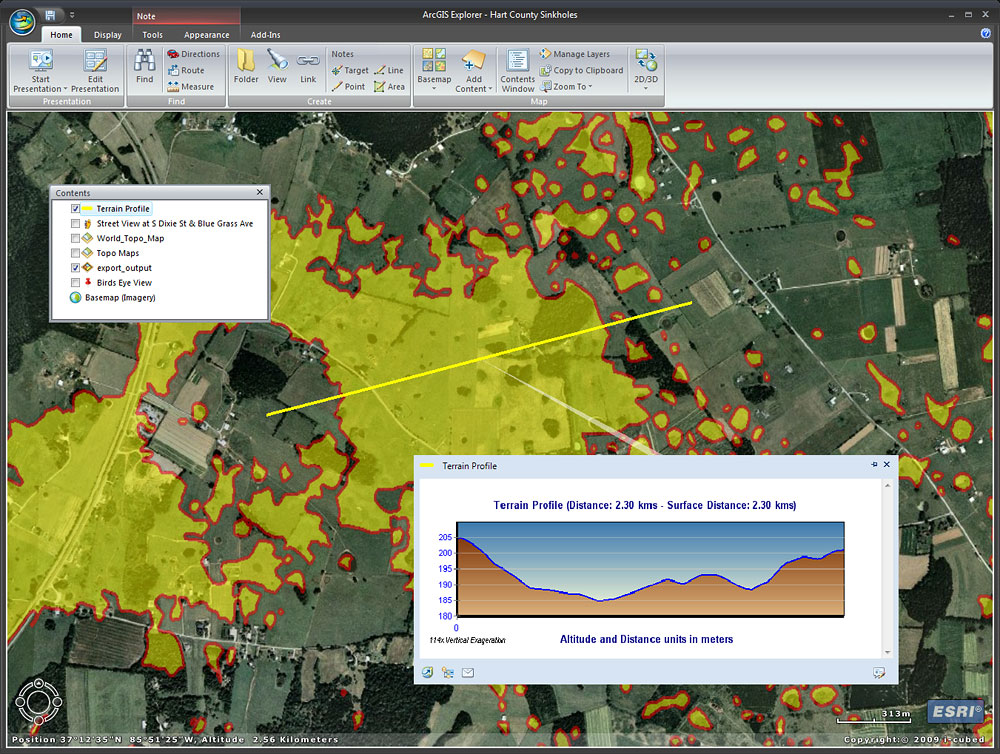
Task: Choose the Point note tool
Action: point(348,87)
